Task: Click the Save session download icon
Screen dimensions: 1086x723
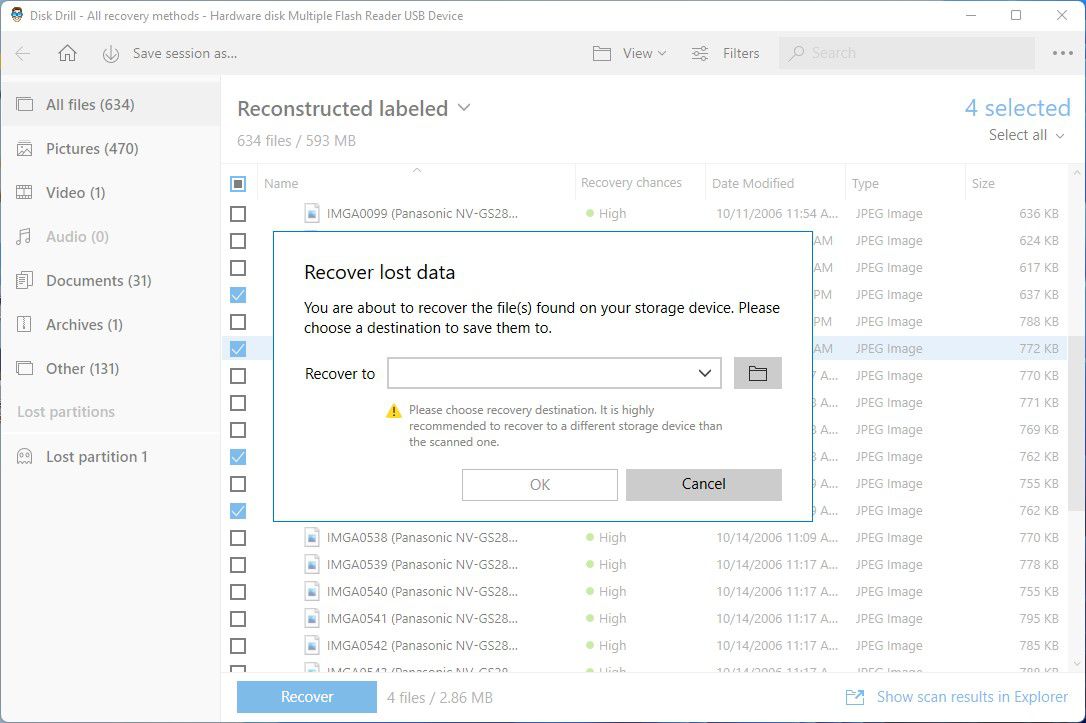Action: coord(111,54)
